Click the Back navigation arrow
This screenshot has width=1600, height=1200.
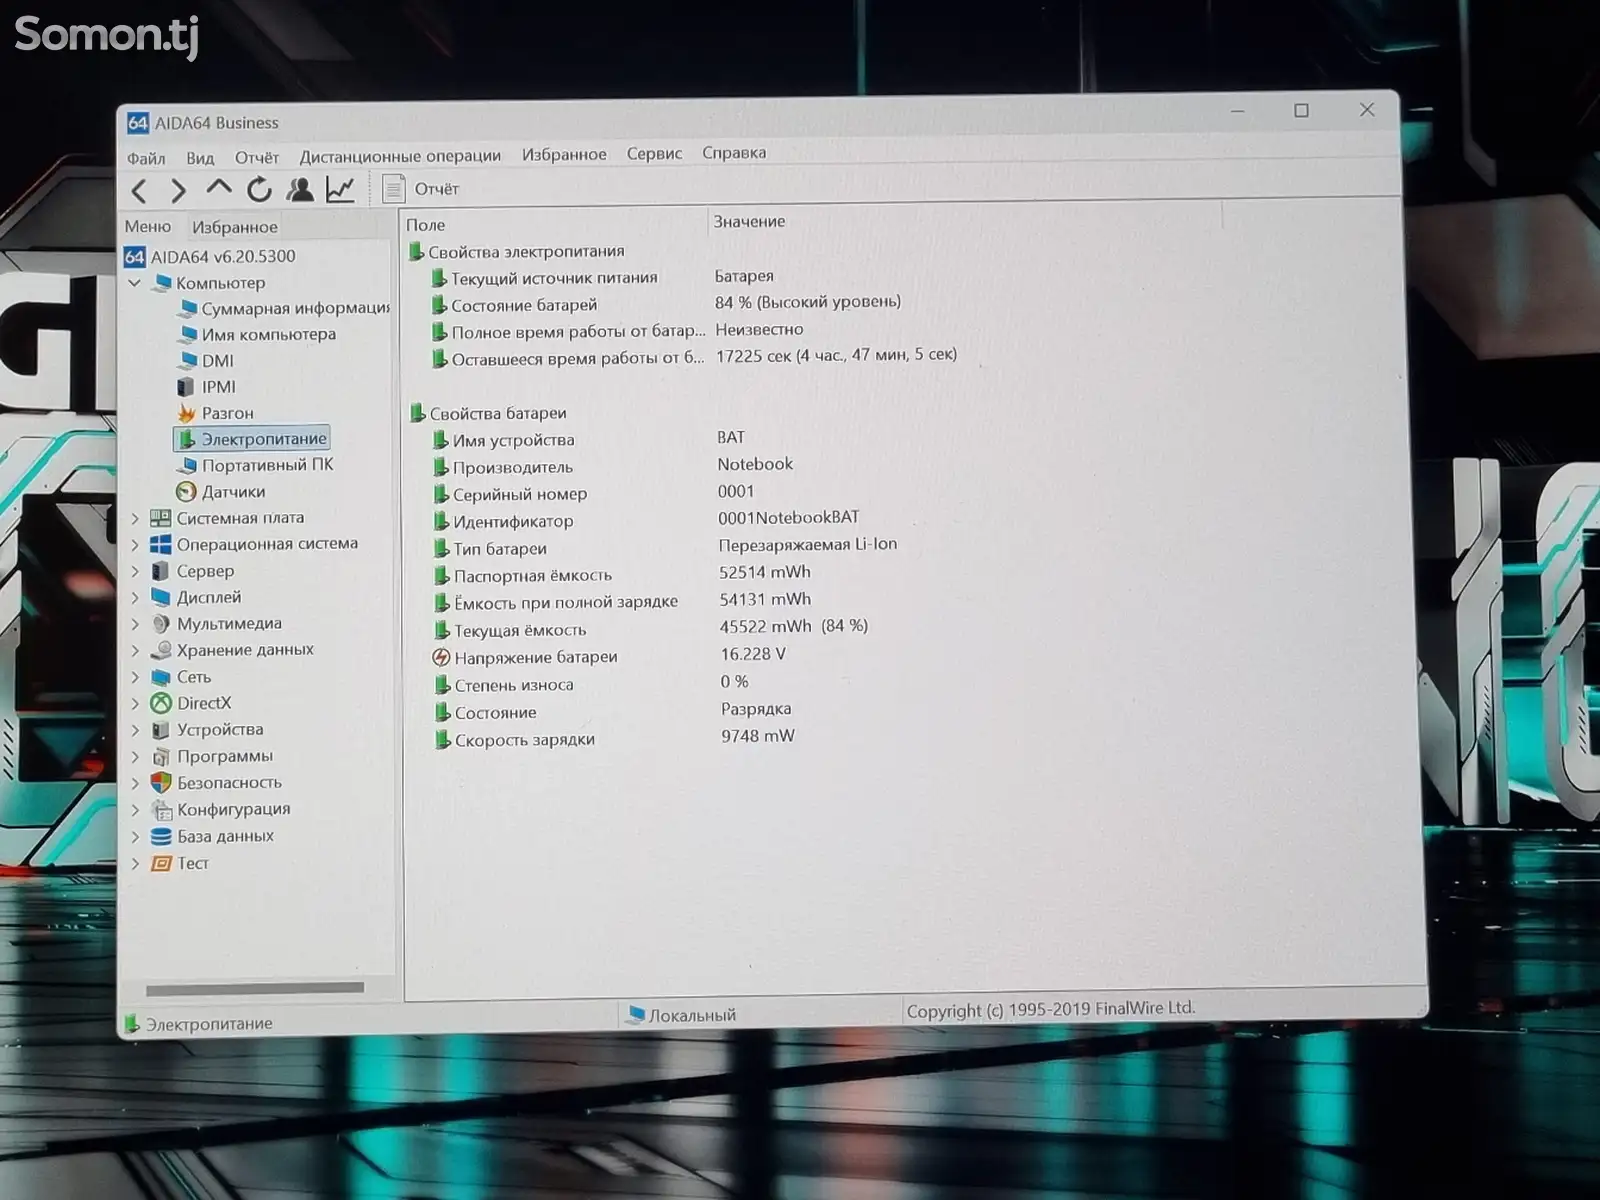tap(140, 190)
